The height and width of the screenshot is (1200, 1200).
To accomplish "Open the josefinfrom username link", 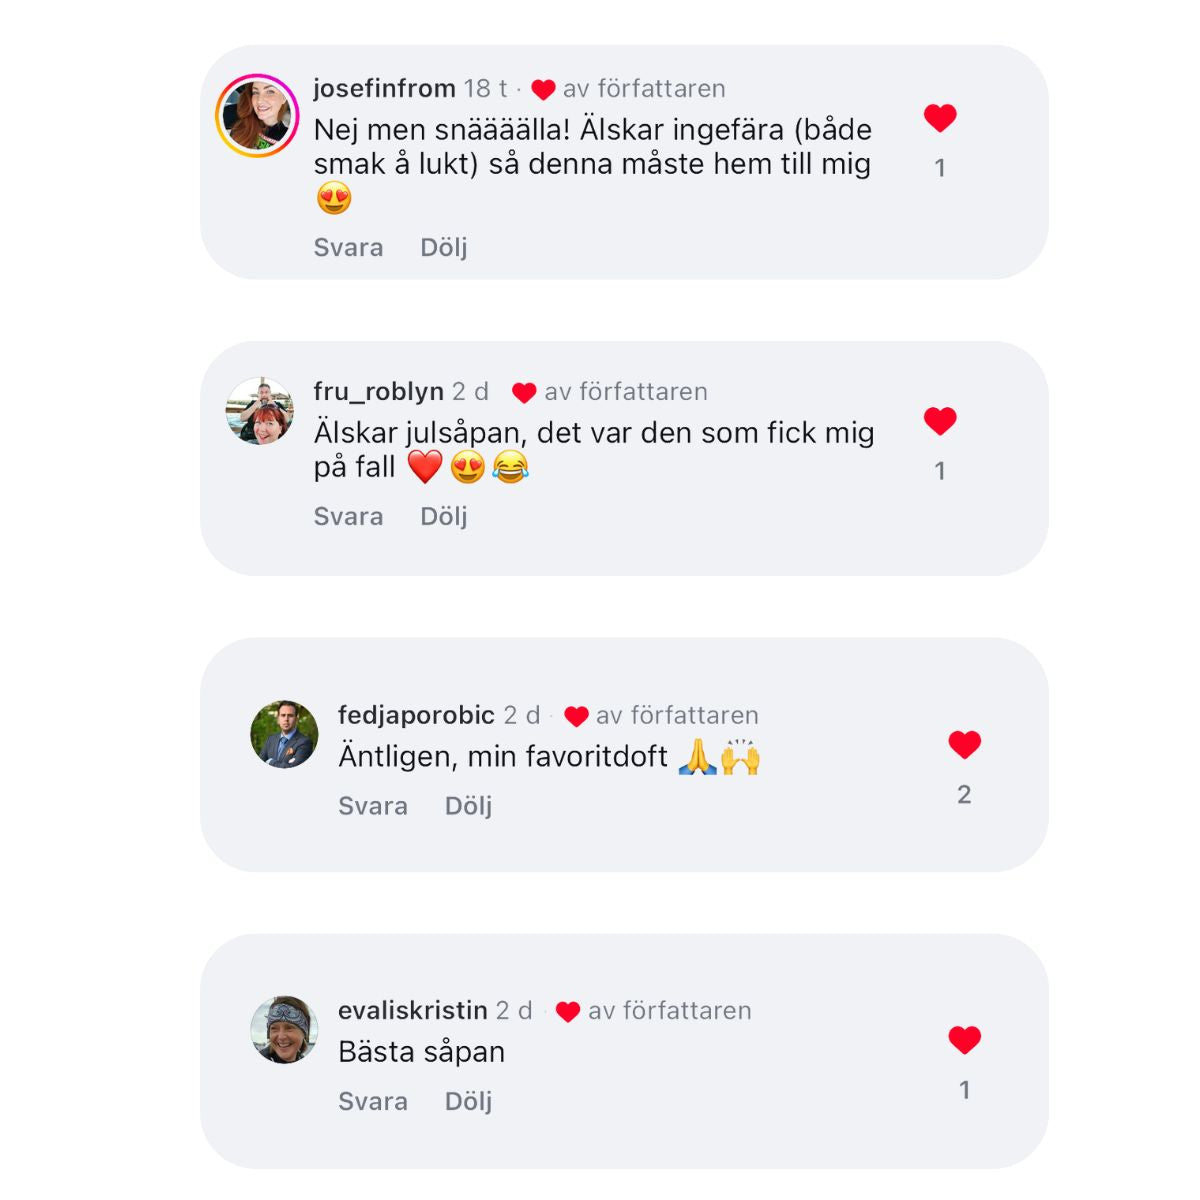I will 385,88.
